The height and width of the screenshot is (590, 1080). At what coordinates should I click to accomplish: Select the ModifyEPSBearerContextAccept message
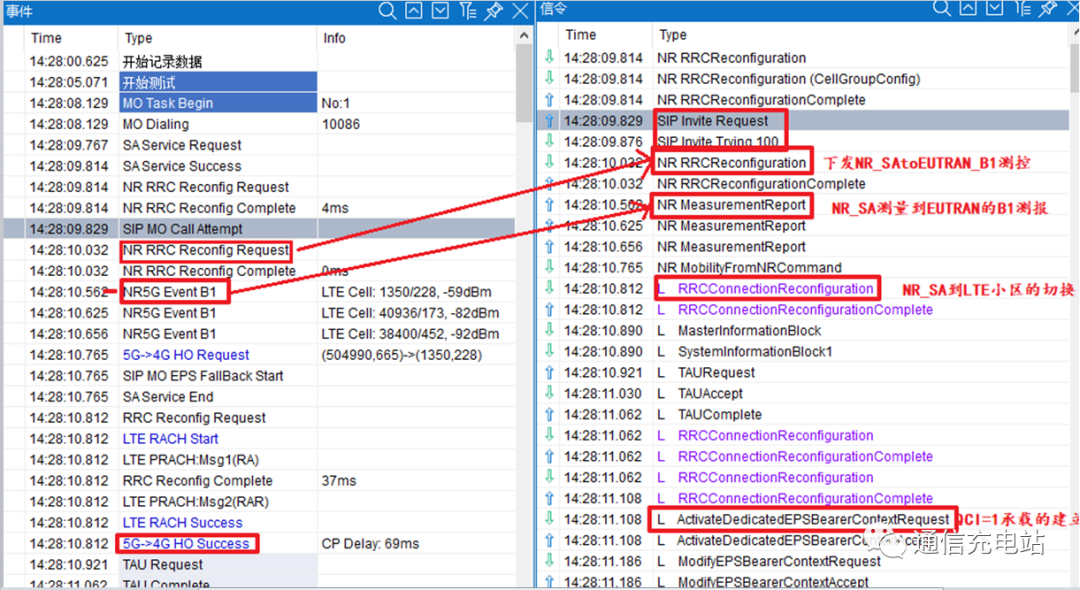[x=773, y=582]
